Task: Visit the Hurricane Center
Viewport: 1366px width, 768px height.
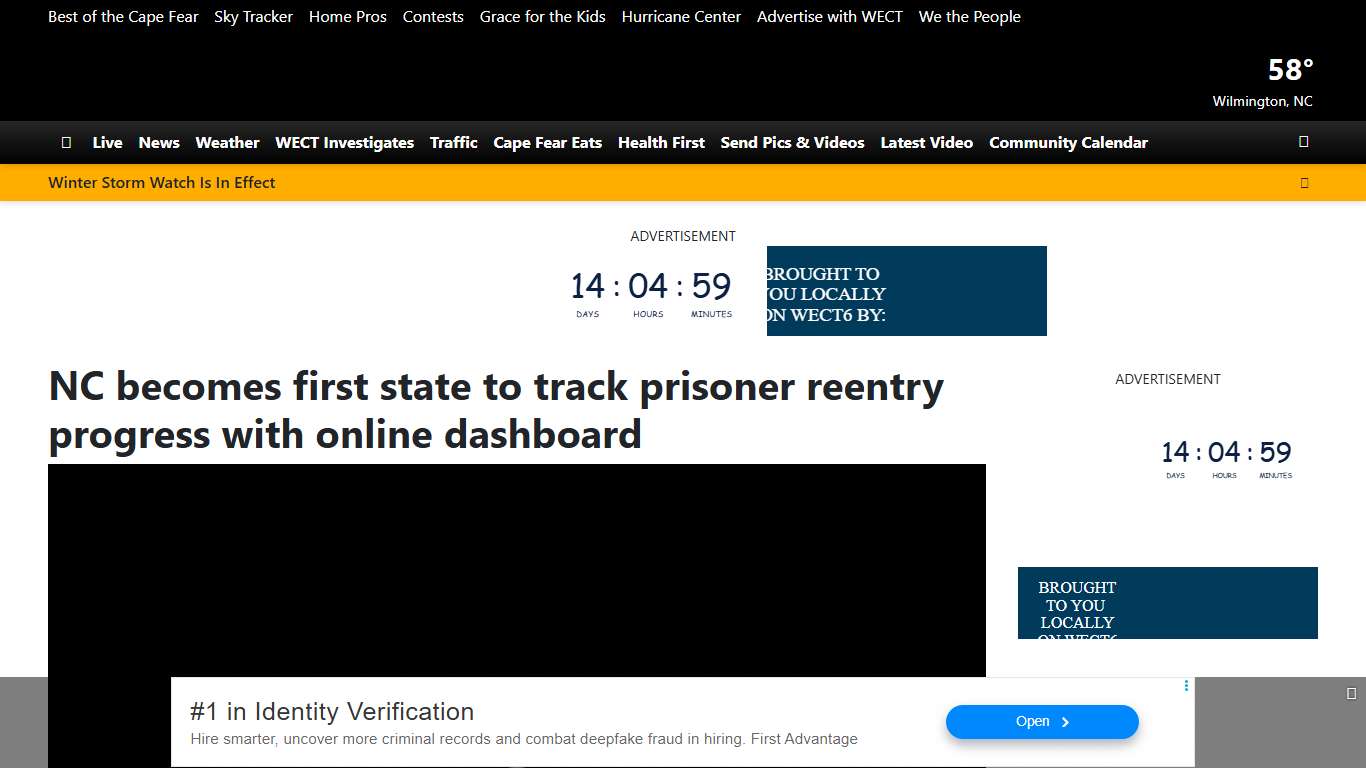Action: pyautogui.click(x=681, y=16)
